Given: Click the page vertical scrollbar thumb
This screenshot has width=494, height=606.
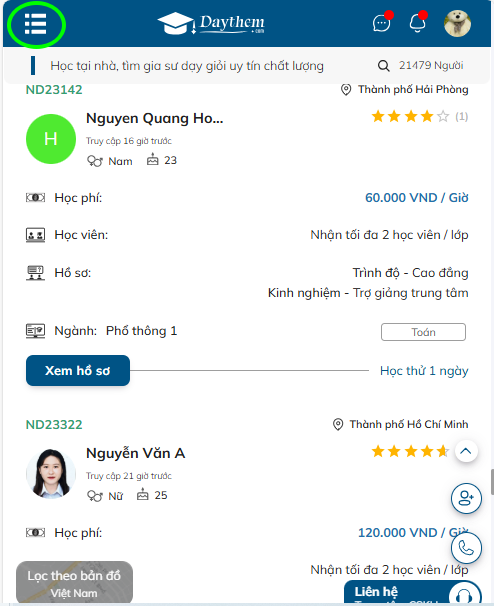Looking at the screenshot, I should coord(492,482).
